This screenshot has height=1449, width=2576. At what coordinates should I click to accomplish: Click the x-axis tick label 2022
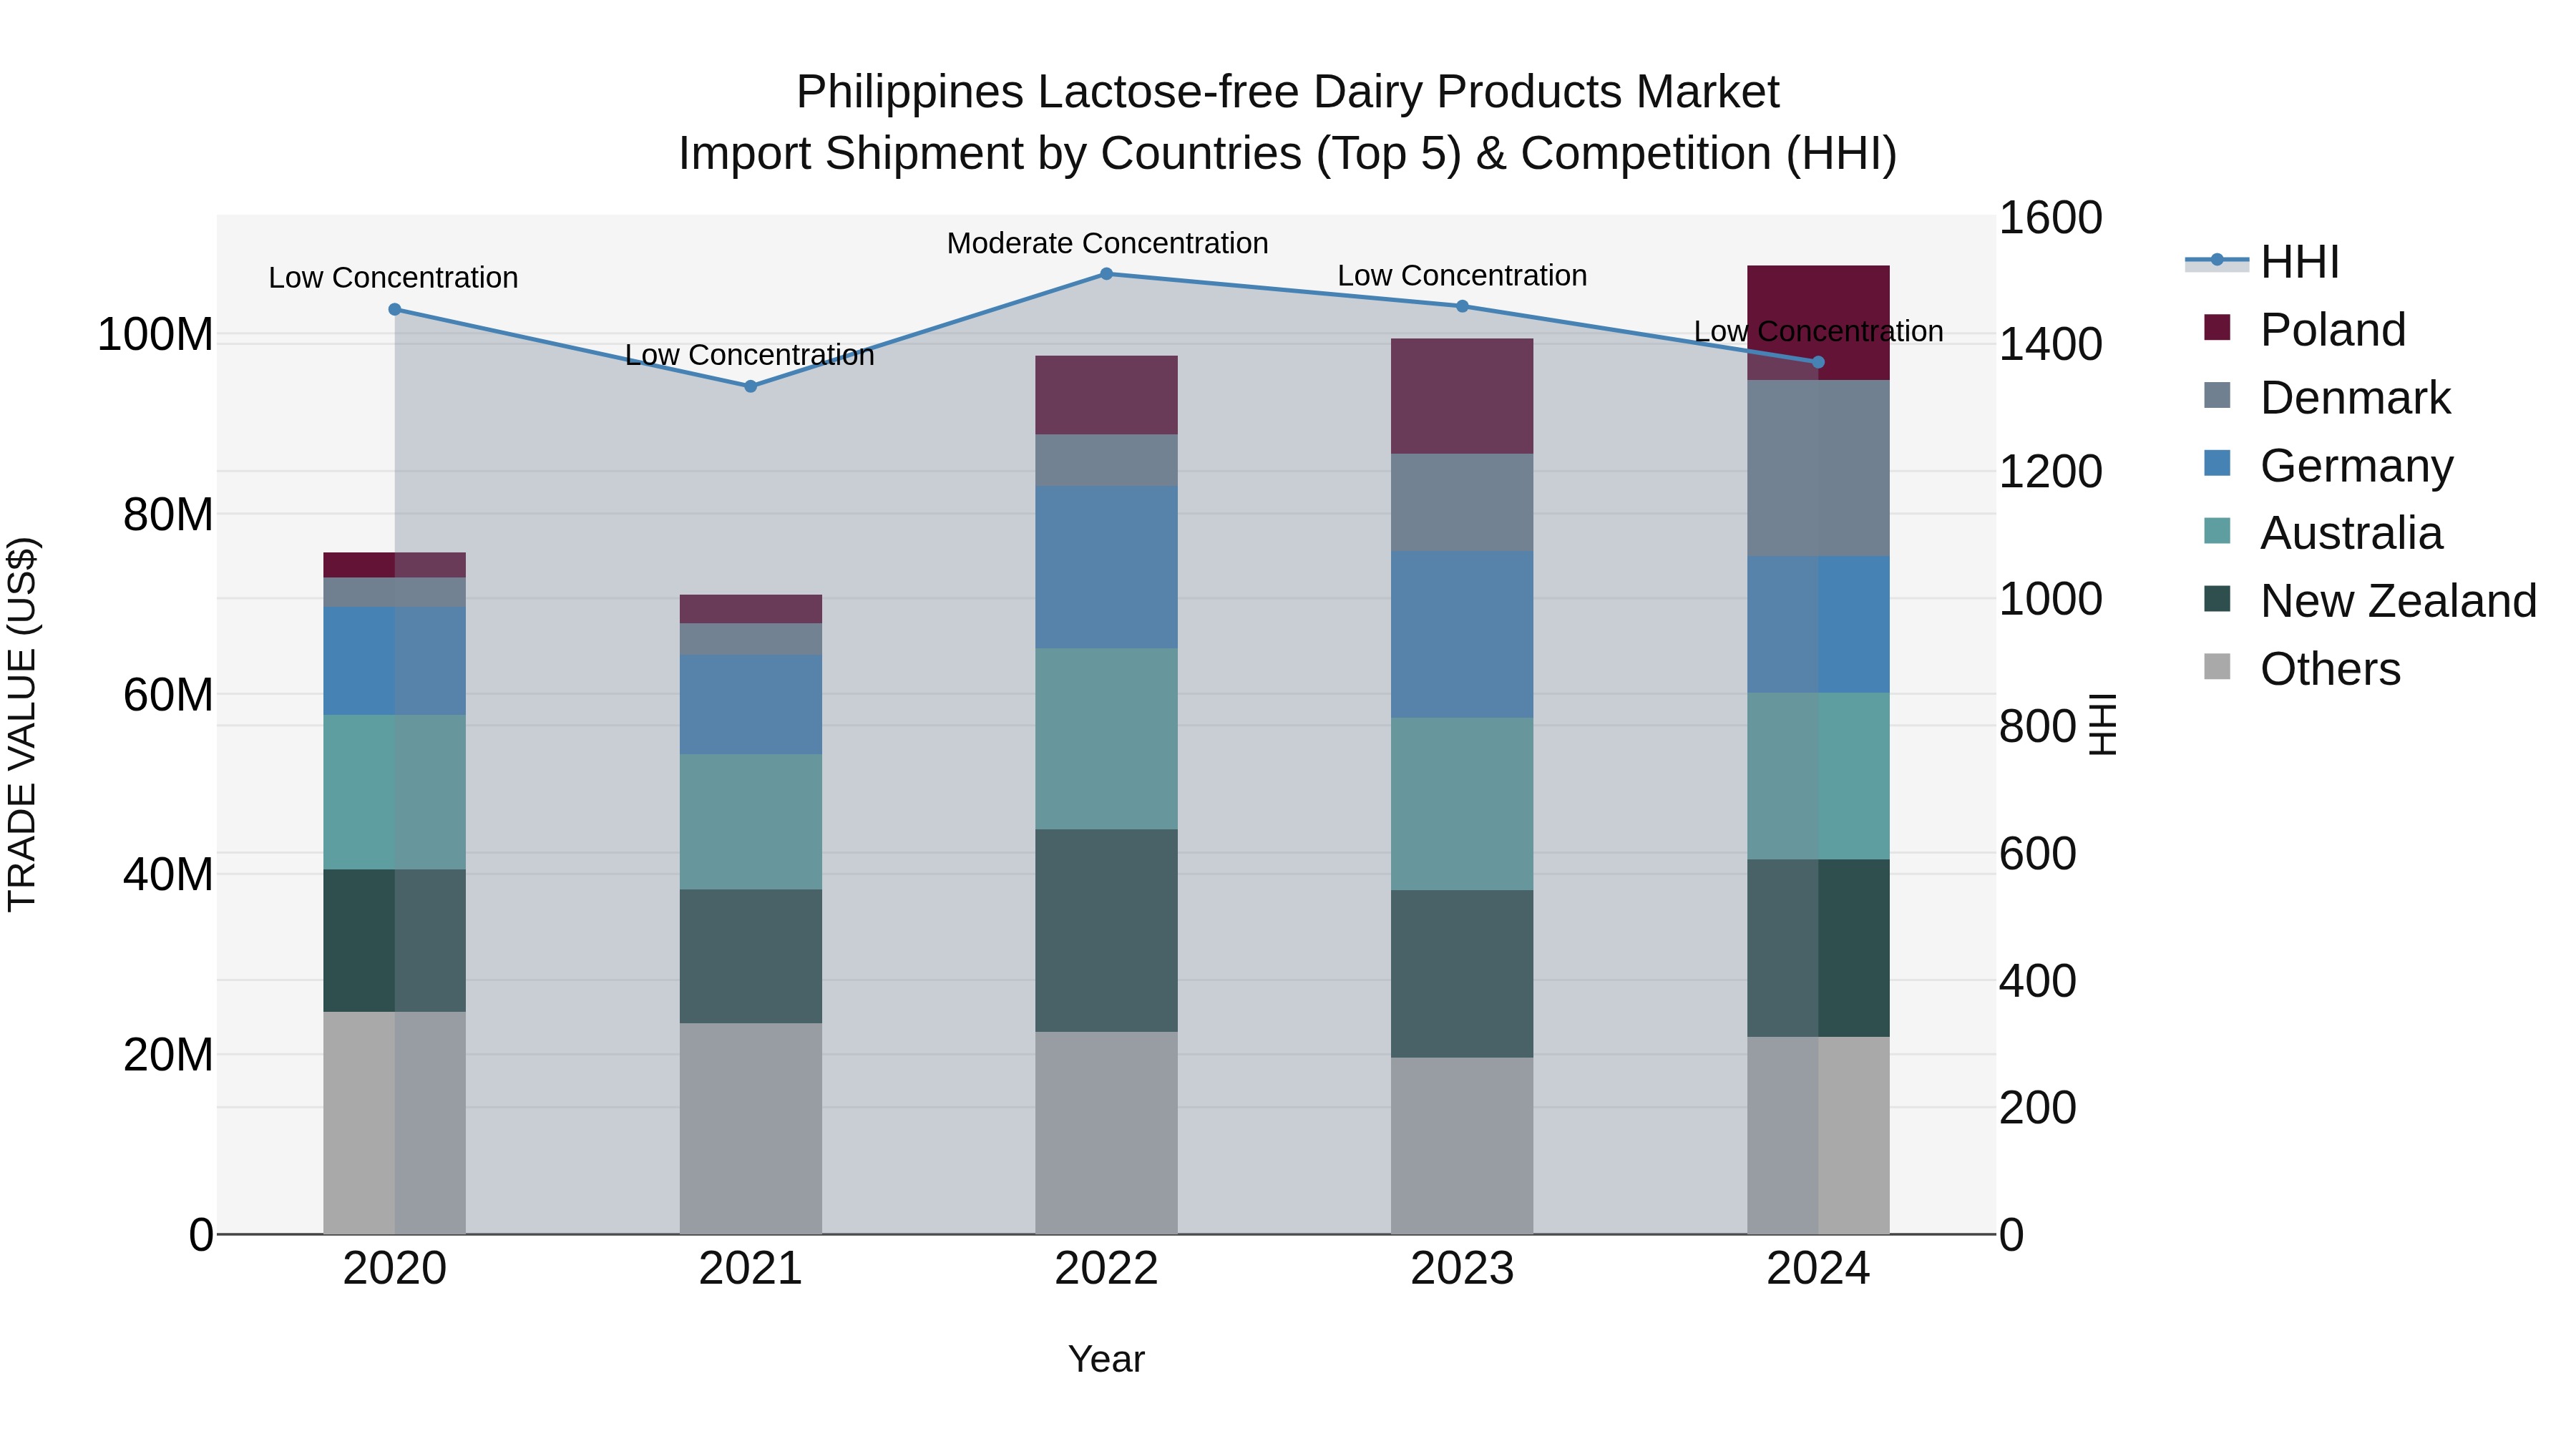(x=1106, y=1269)
